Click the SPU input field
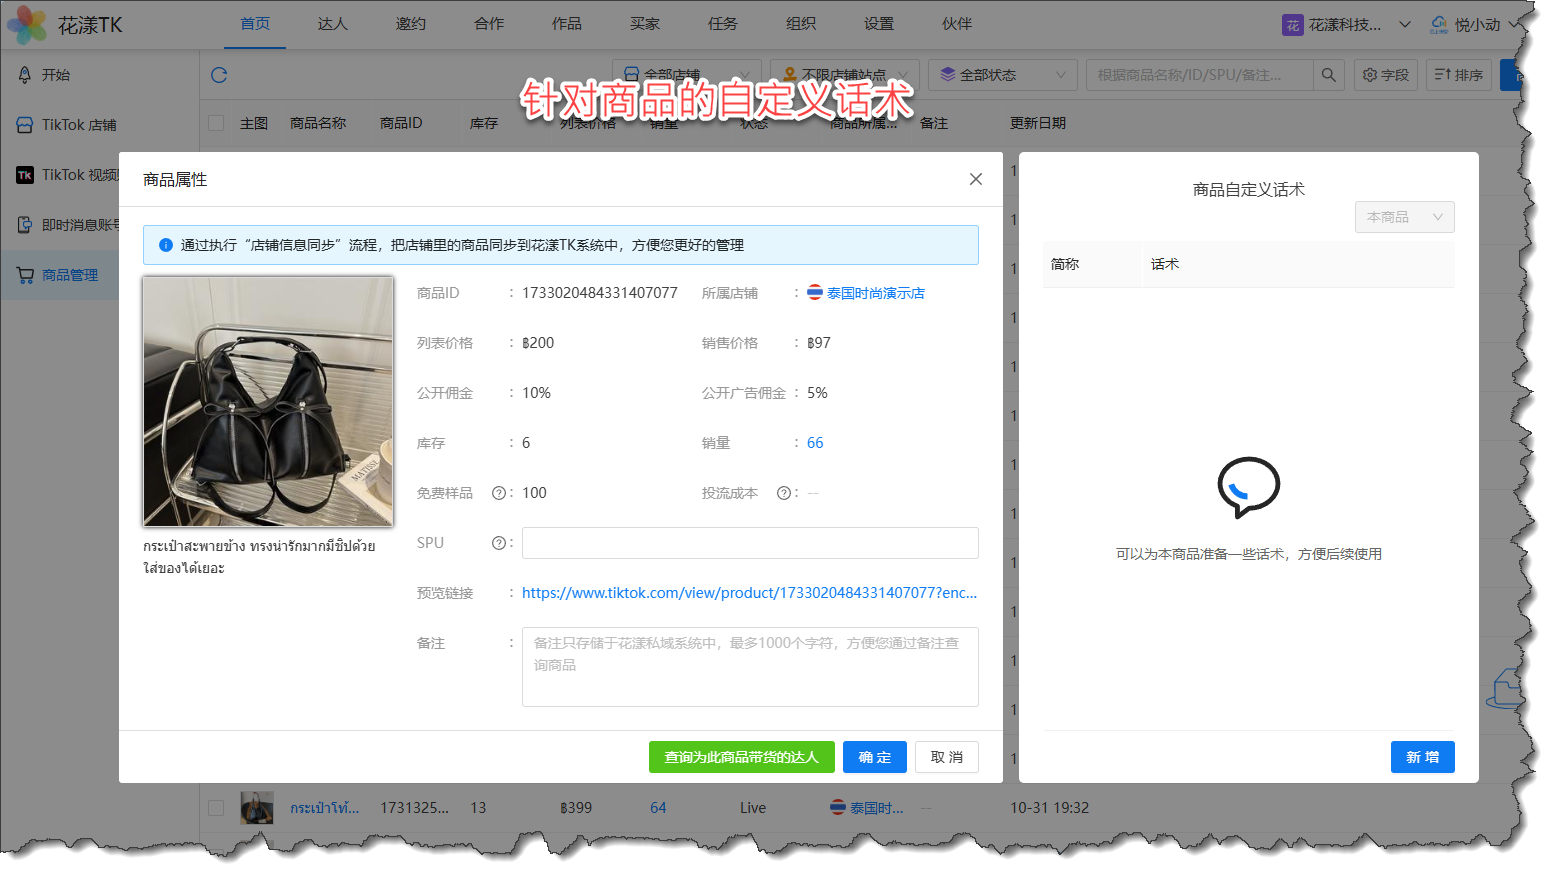 click(x=749, y=543)
